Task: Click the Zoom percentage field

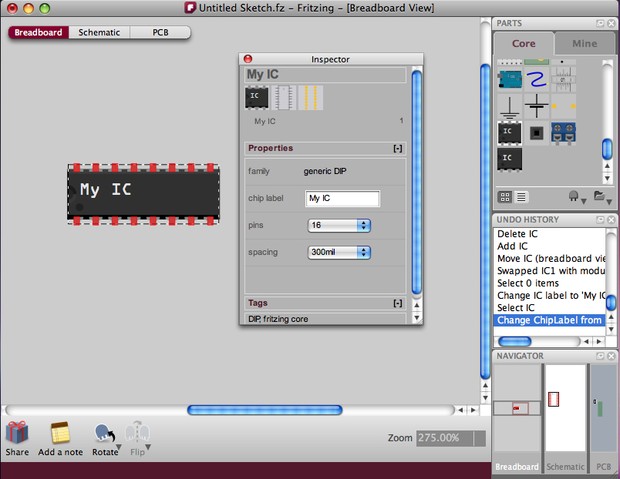Action: pos(444,438)
